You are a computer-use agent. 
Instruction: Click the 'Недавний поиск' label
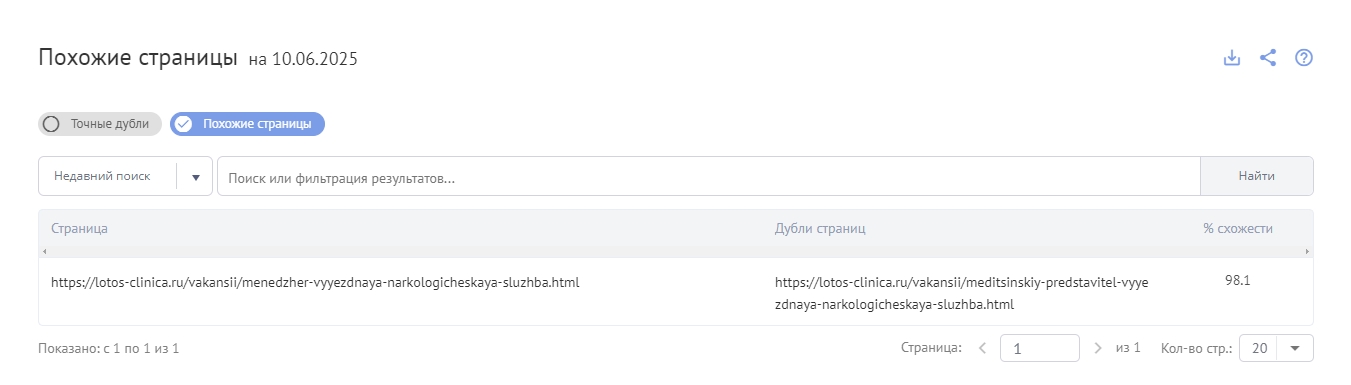point(102,176)
